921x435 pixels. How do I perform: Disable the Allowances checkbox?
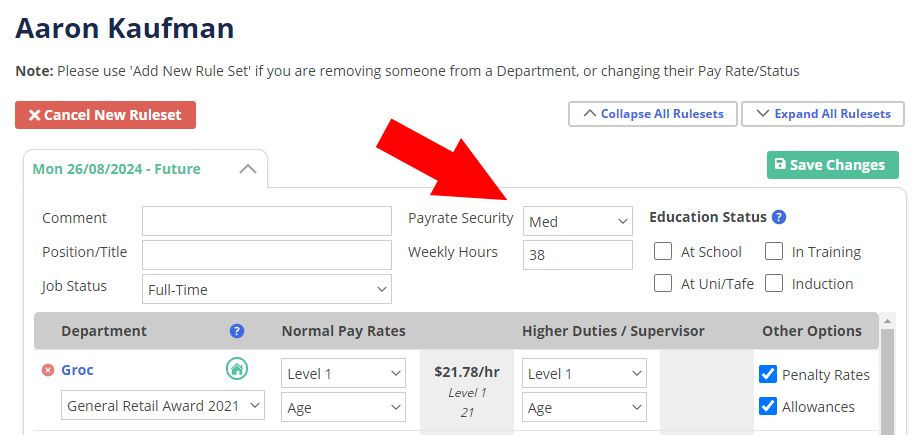(x=768, y=407)
